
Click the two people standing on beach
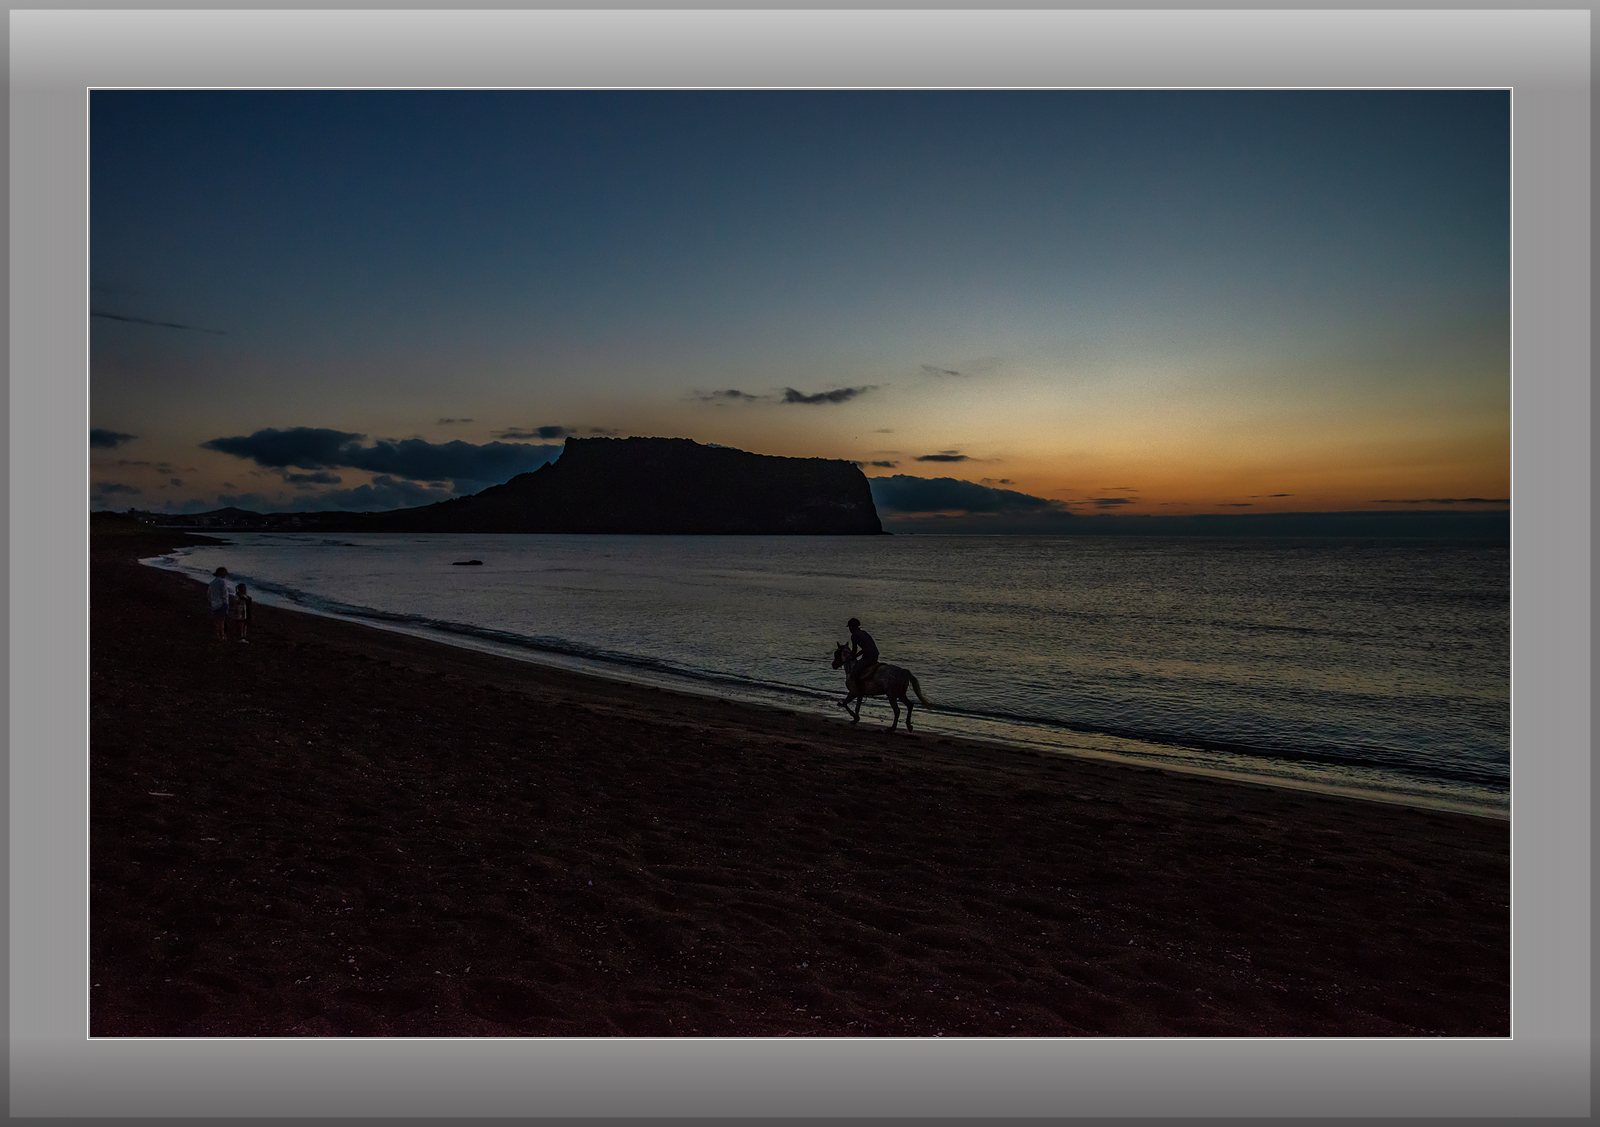[x=229, y=604]
